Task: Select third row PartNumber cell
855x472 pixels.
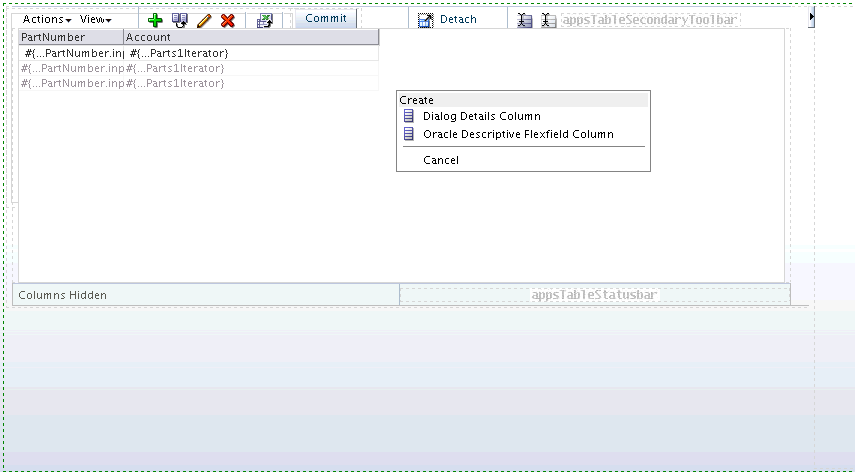Action: (73, 83)
